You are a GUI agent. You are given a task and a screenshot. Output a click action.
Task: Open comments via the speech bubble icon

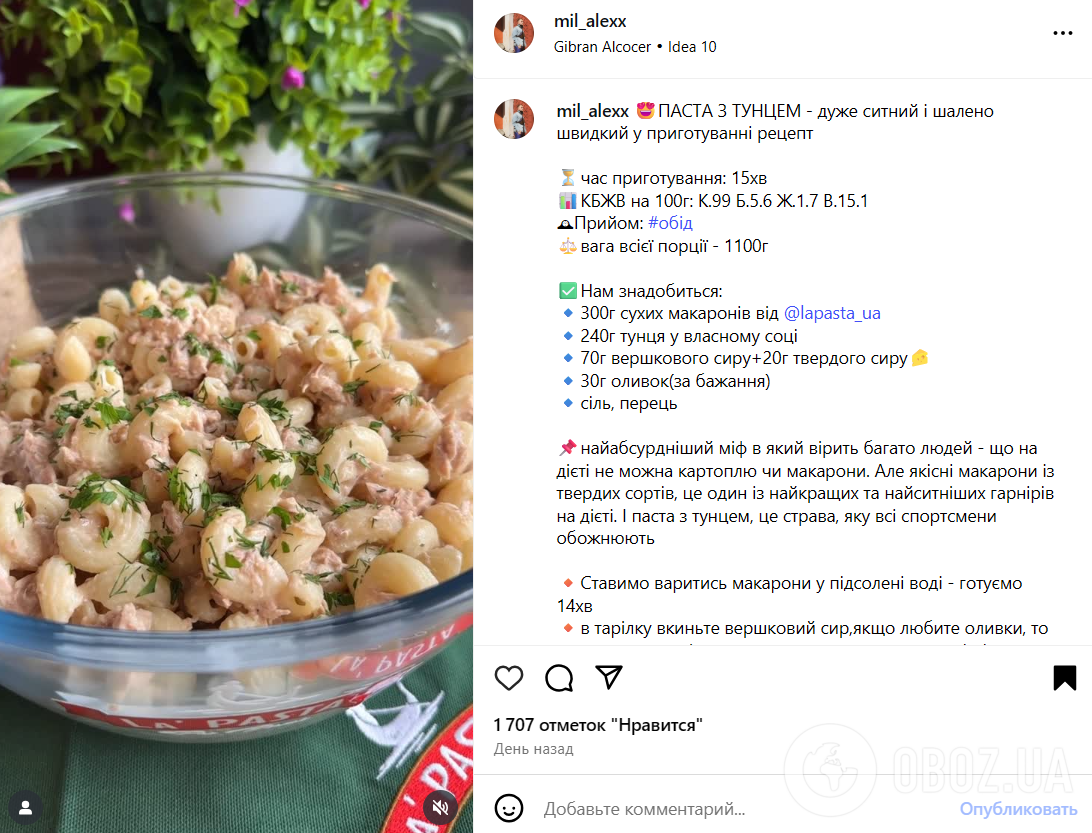(x=559, y=678)
